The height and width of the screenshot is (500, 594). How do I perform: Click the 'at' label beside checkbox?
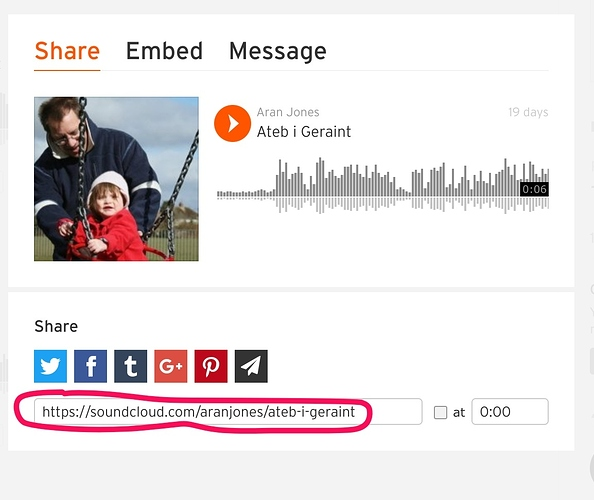(459, 412)
